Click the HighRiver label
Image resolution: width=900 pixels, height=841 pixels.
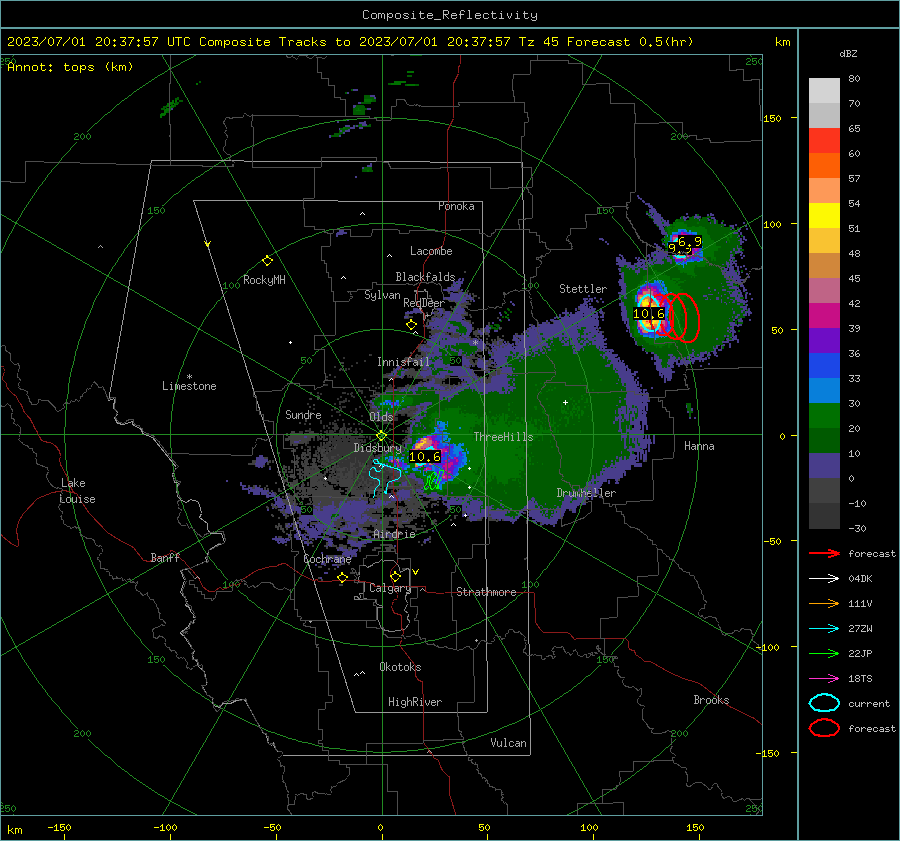pos(415,702)
